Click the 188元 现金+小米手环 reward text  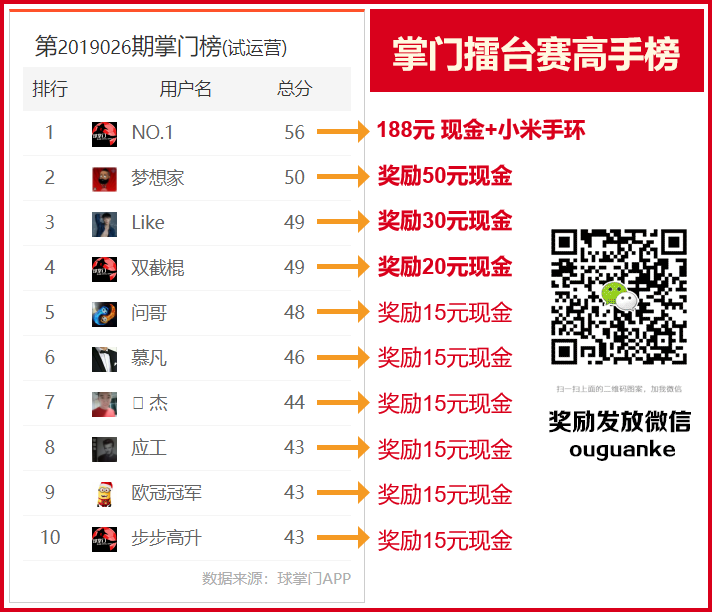coord(481,130)
